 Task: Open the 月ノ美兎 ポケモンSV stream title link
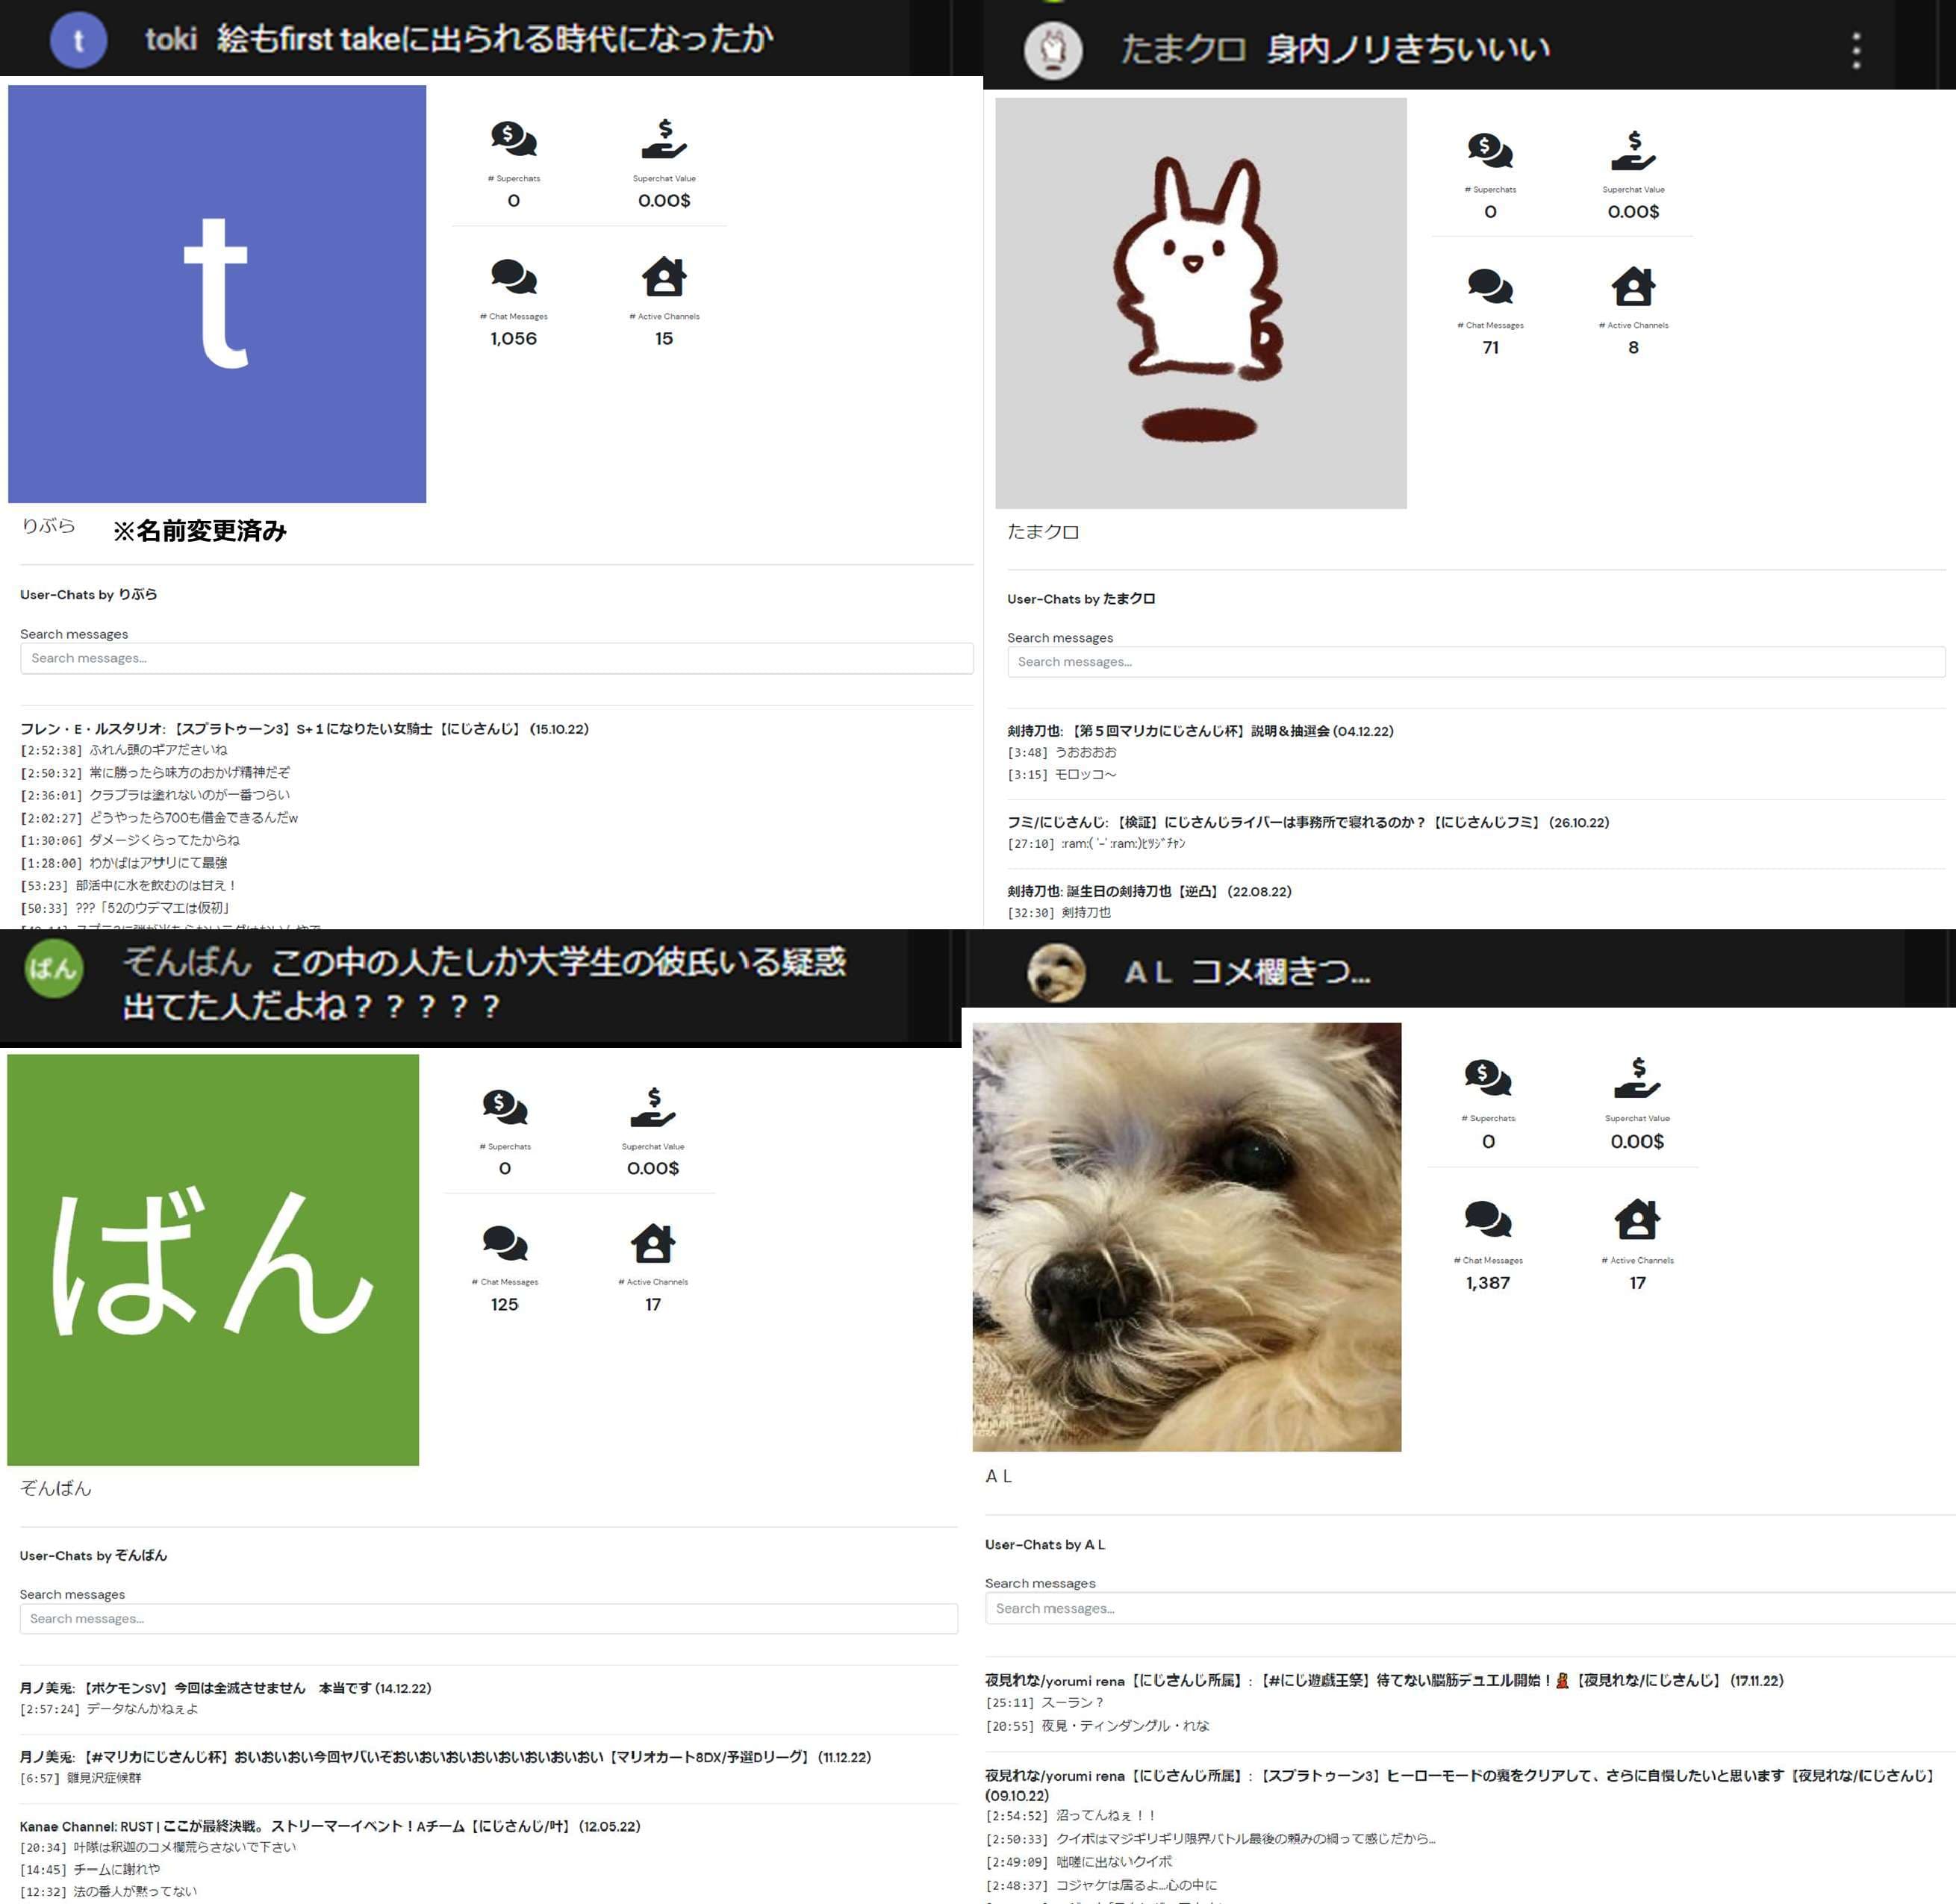225,1688
